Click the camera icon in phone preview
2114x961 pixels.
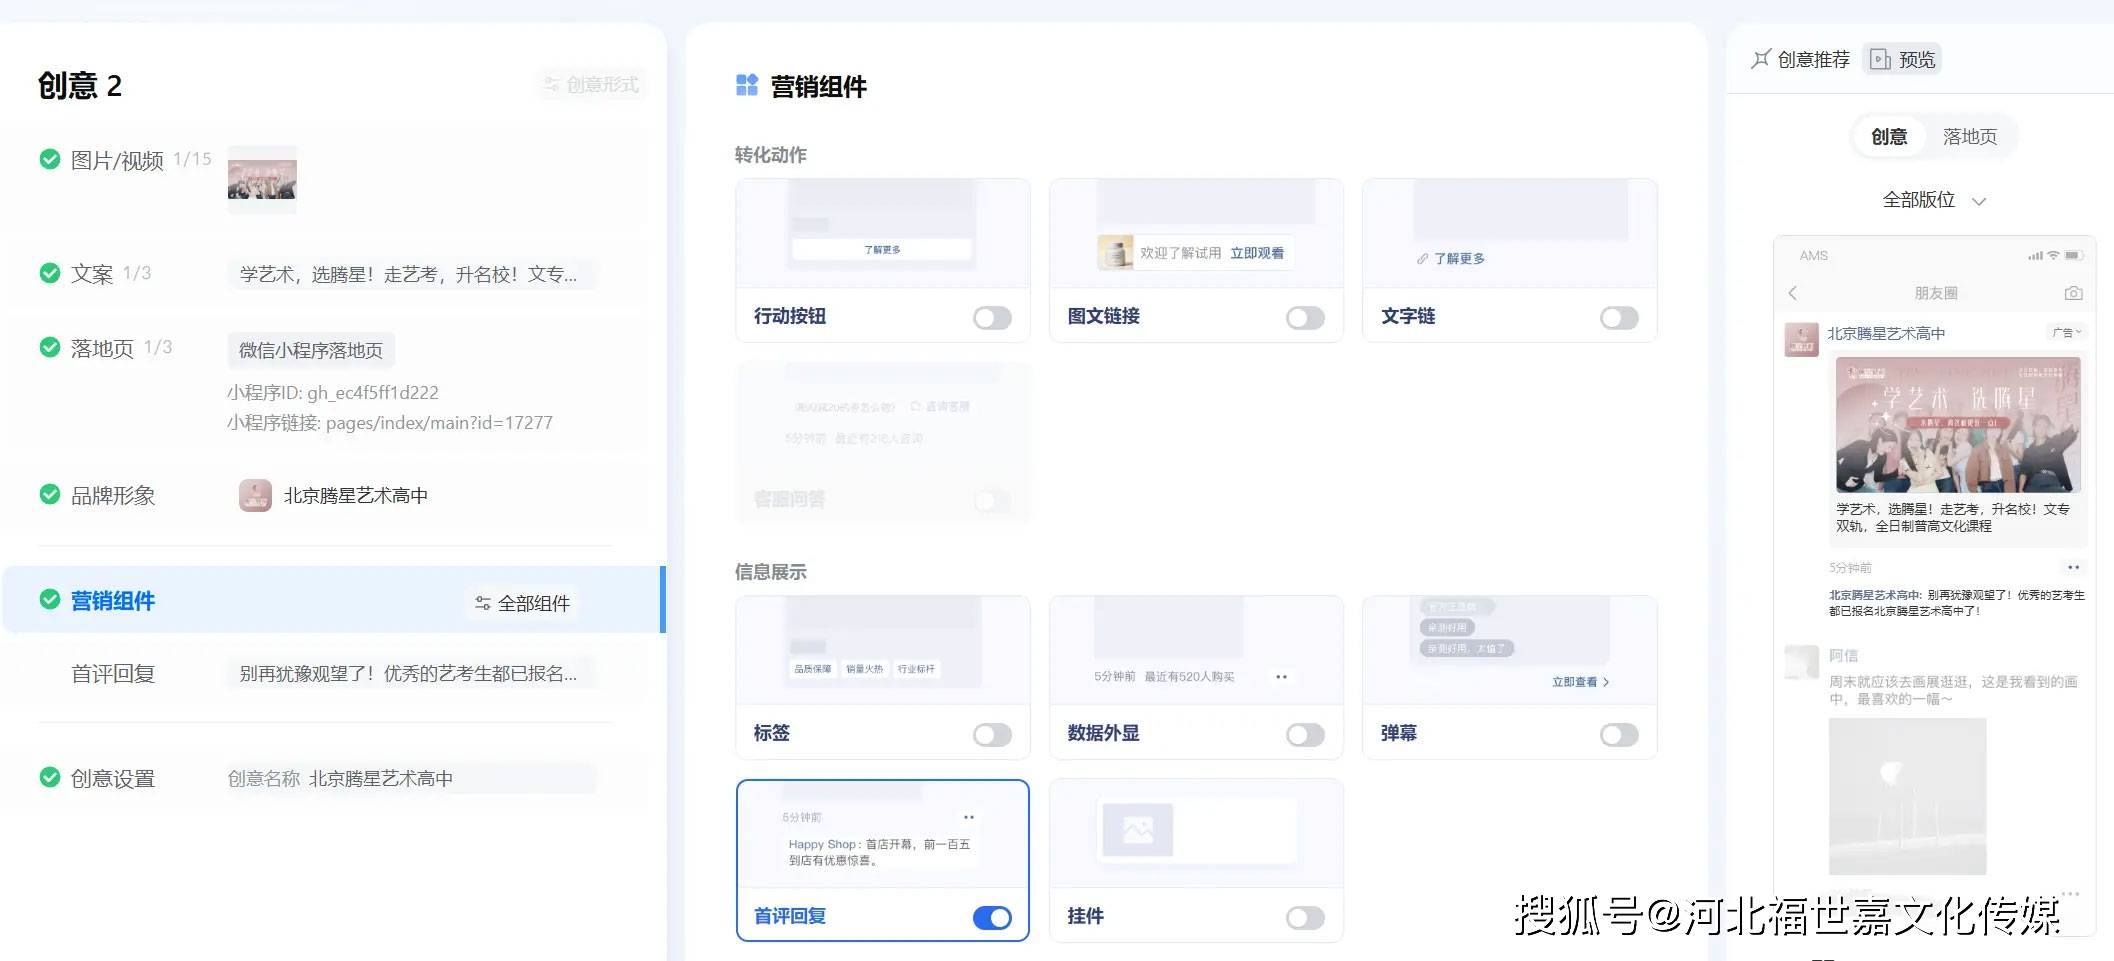pos(2073,293)
